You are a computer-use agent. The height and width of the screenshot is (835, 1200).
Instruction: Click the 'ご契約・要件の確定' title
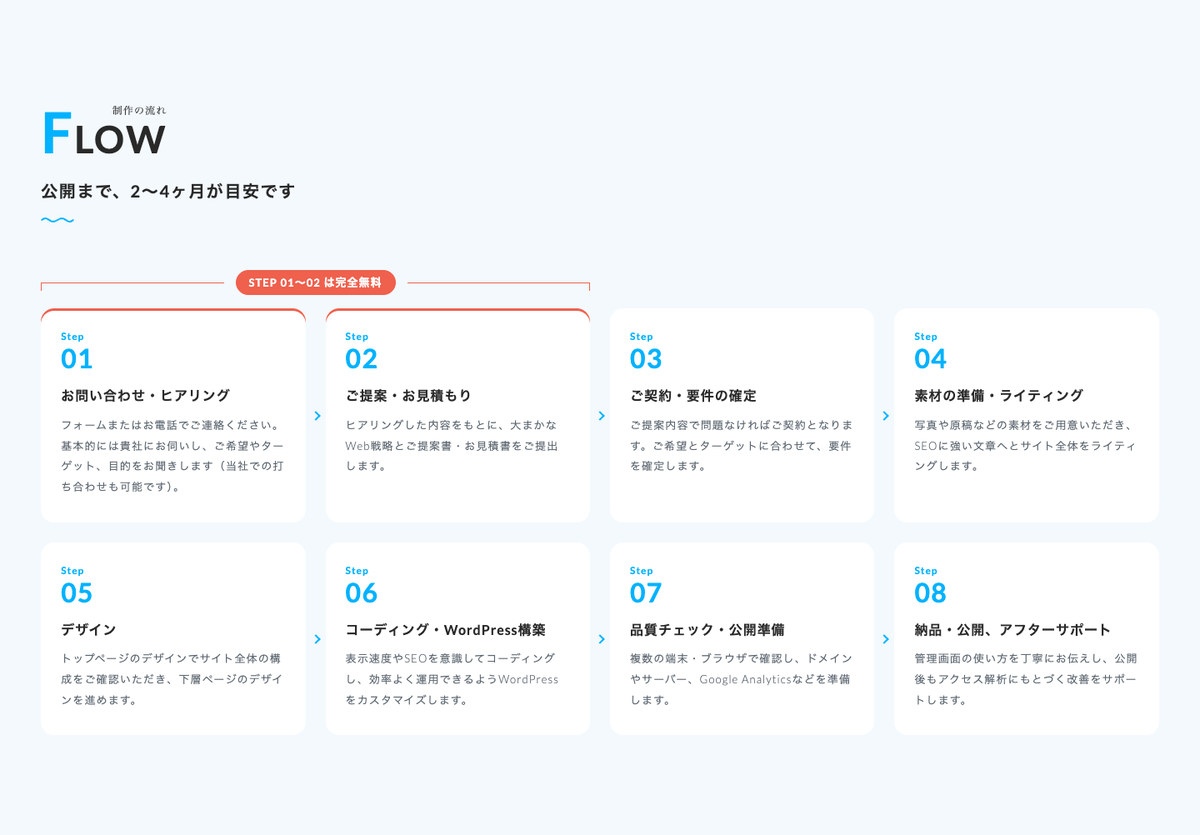[693, 396]
